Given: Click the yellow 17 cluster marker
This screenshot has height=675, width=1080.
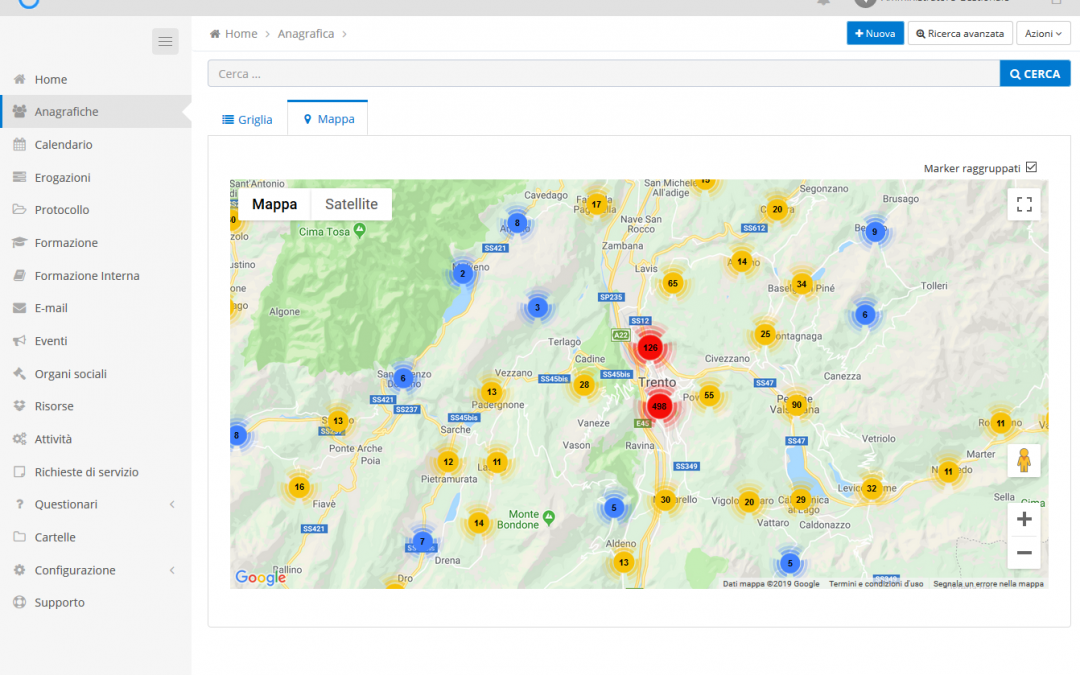Looking at the screenshot, I should [x=596, y=205].
